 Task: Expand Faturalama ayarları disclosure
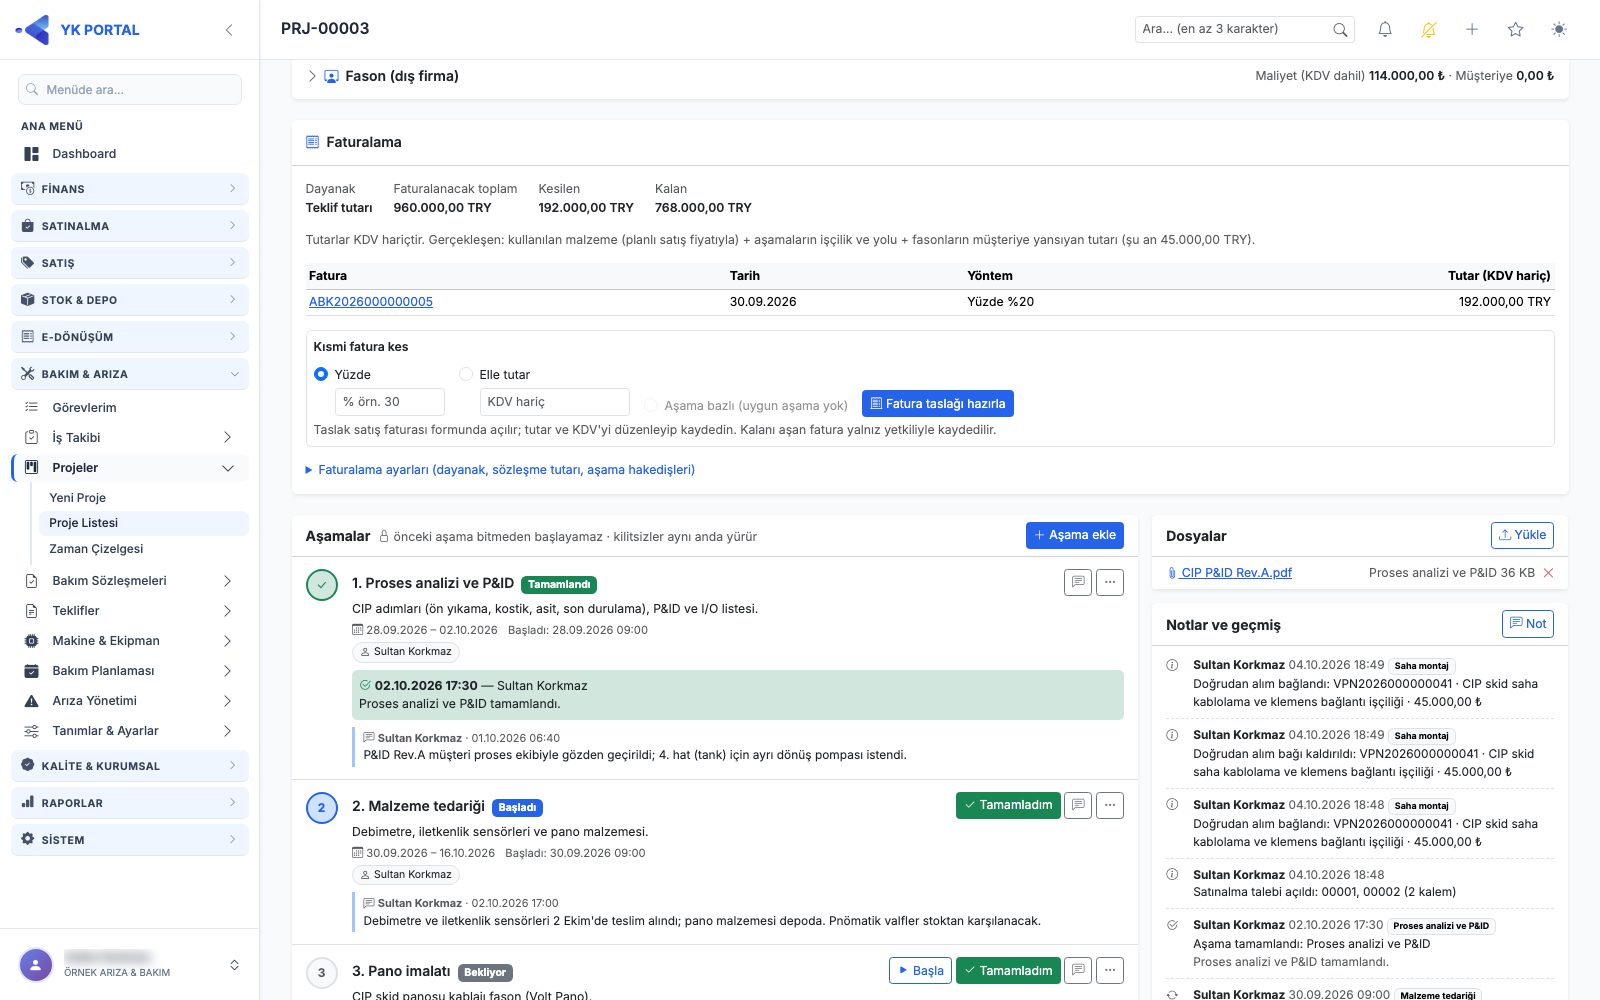[x=500, y=470]
